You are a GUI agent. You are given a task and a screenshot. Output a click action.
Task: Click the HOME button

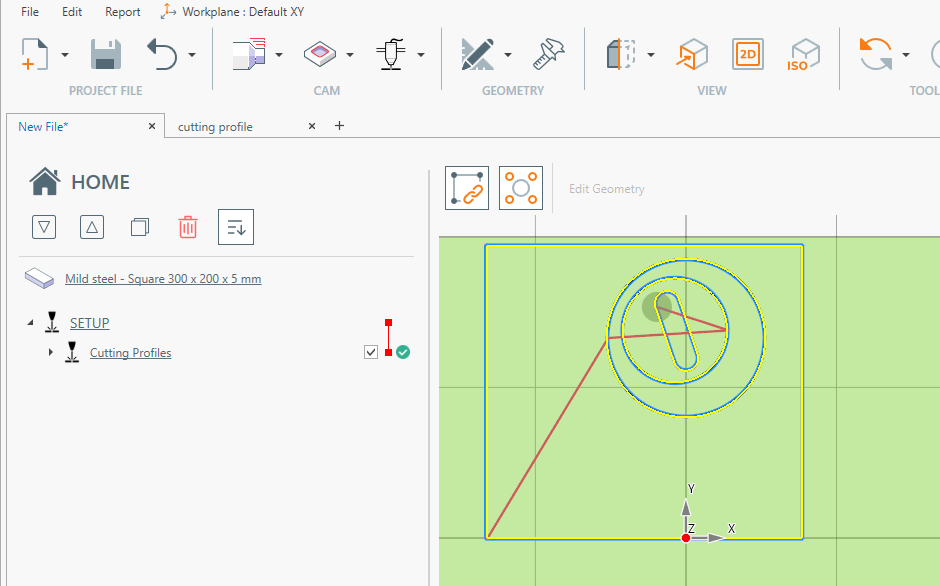tap(80, 182)
